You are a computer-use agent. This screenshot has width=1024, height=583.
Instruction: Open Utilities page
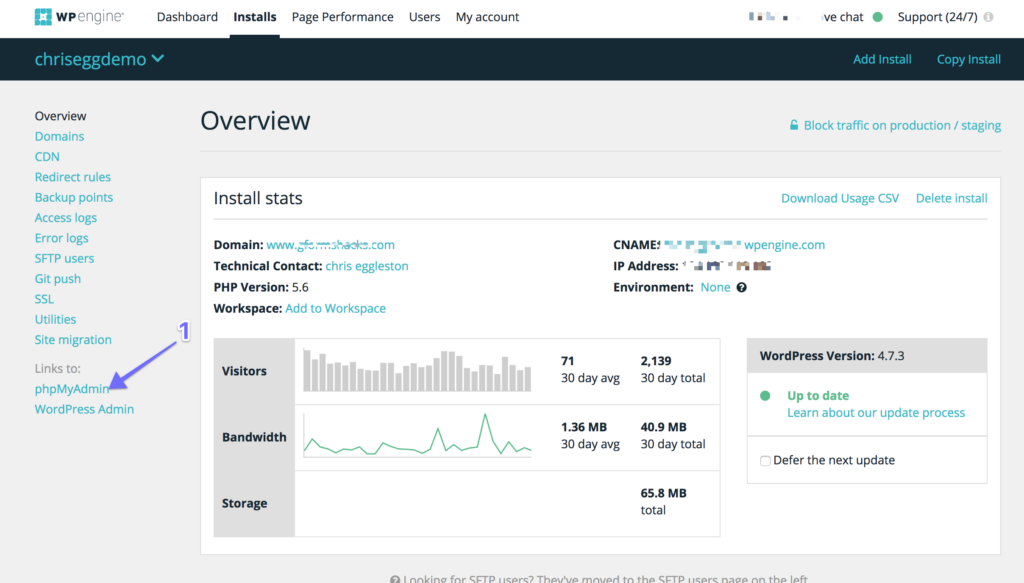(x=56, y=319)
